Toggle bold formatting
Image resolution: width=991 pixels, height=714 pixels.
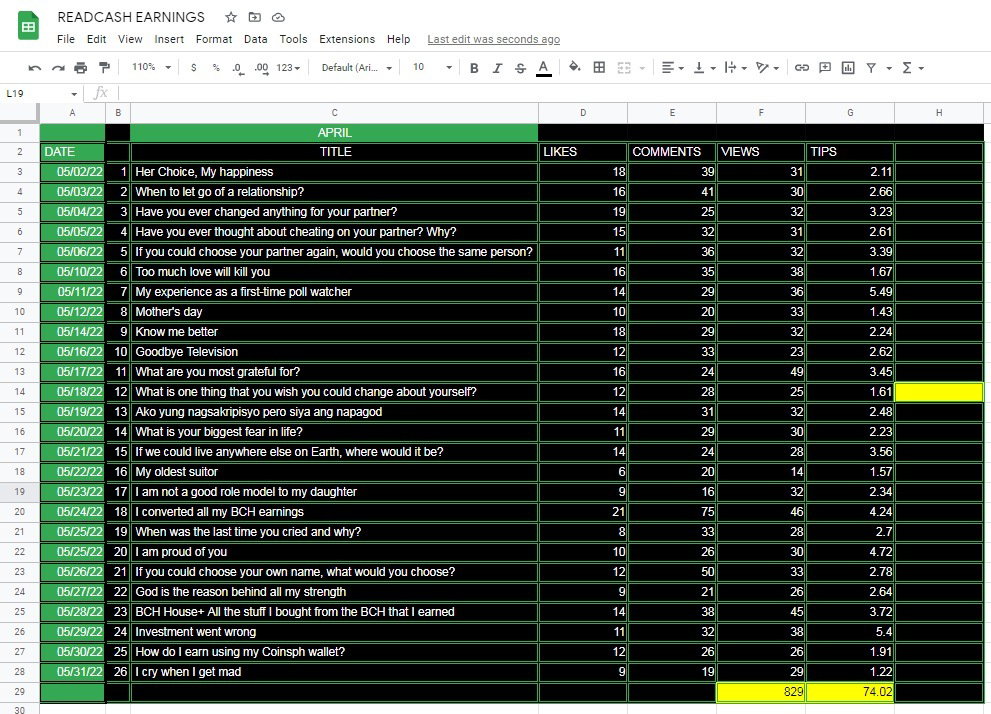[474, 68]
